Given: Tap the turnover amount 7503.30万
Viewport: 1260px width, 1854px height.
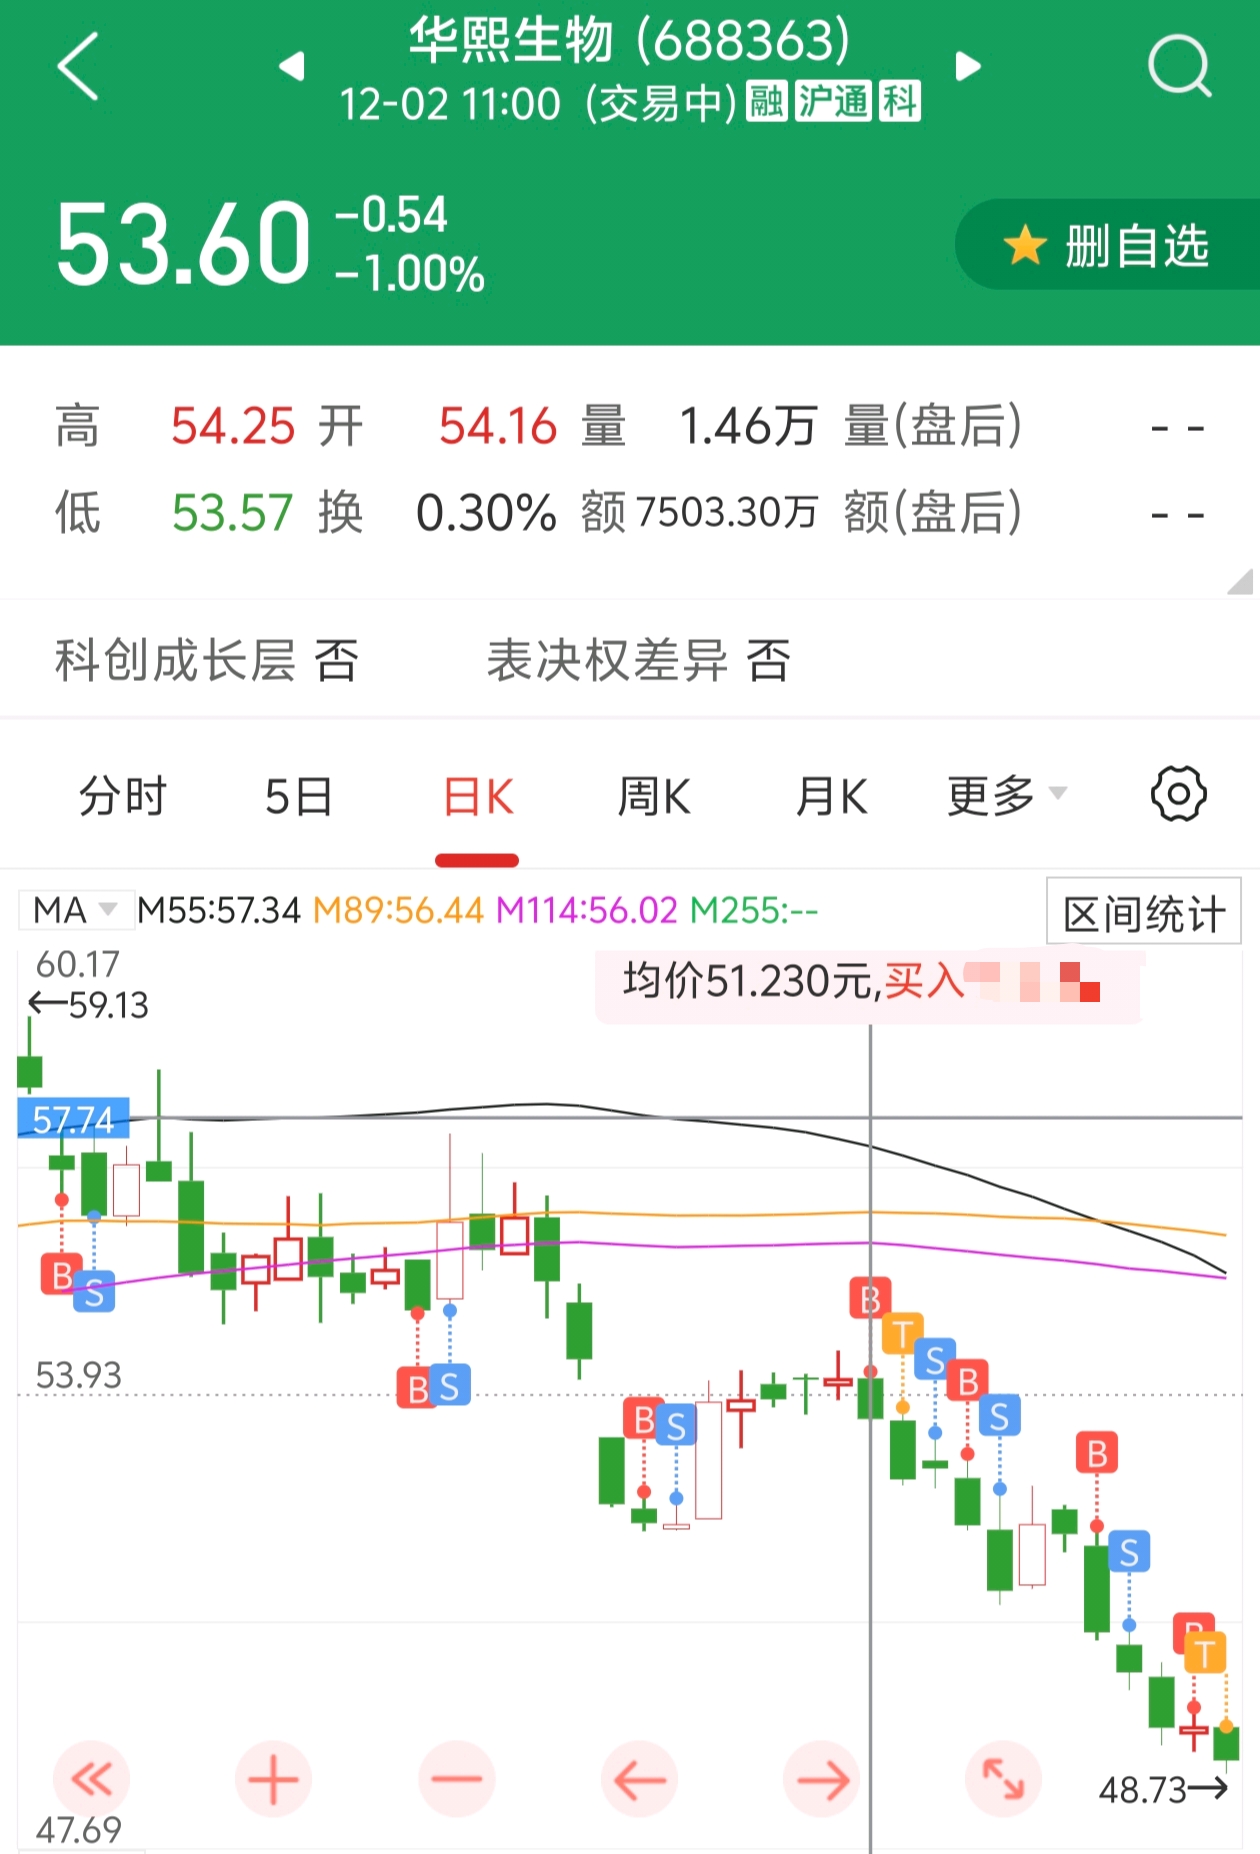Looking at the screenshot, I should coord(726,512).
